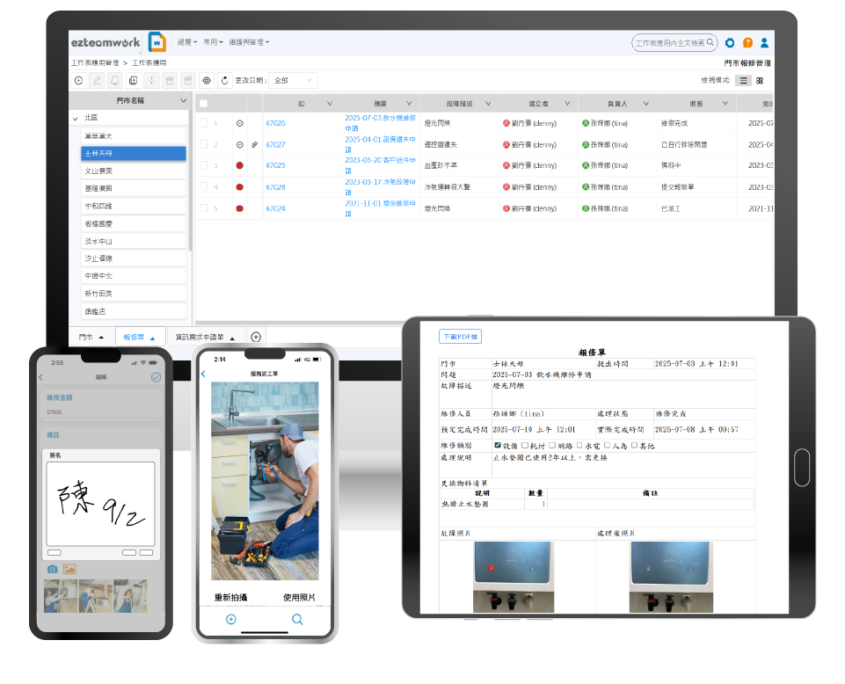This screenshot has height=684, width=845.
Task: Click the fault photo on the tablet
Action: 513,577
